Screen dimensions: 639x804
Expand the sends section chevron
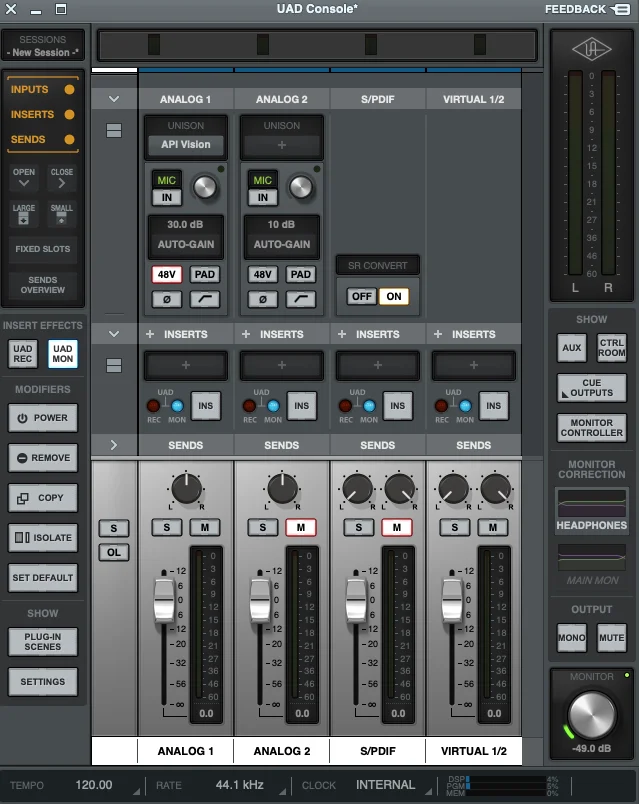pyautogui.click(x=114, y=445)
